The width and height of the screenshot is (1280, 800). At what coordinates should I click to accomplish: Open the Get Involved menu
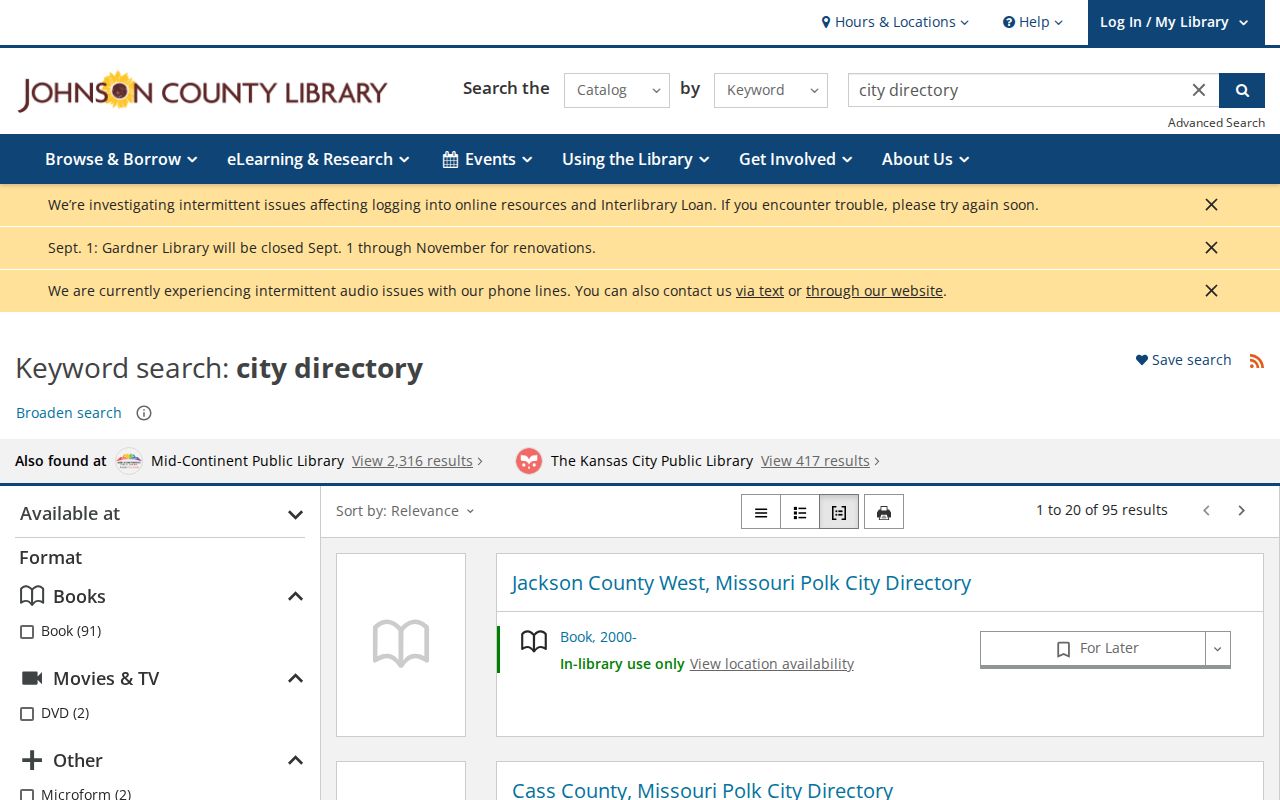point(795,159)
